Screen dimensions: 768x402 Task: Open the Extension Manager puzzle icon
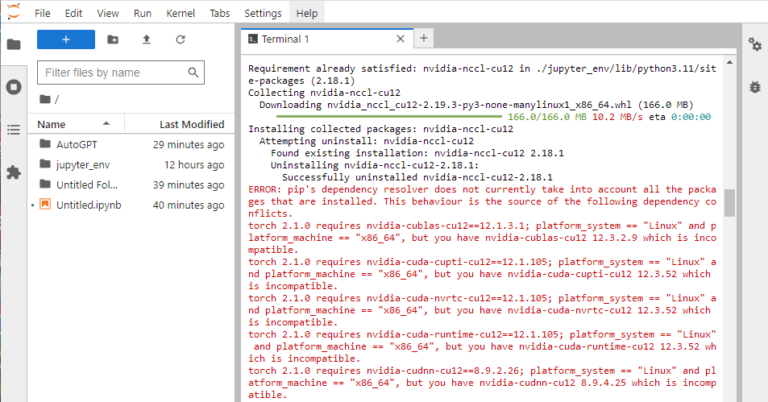coord(14,172)
